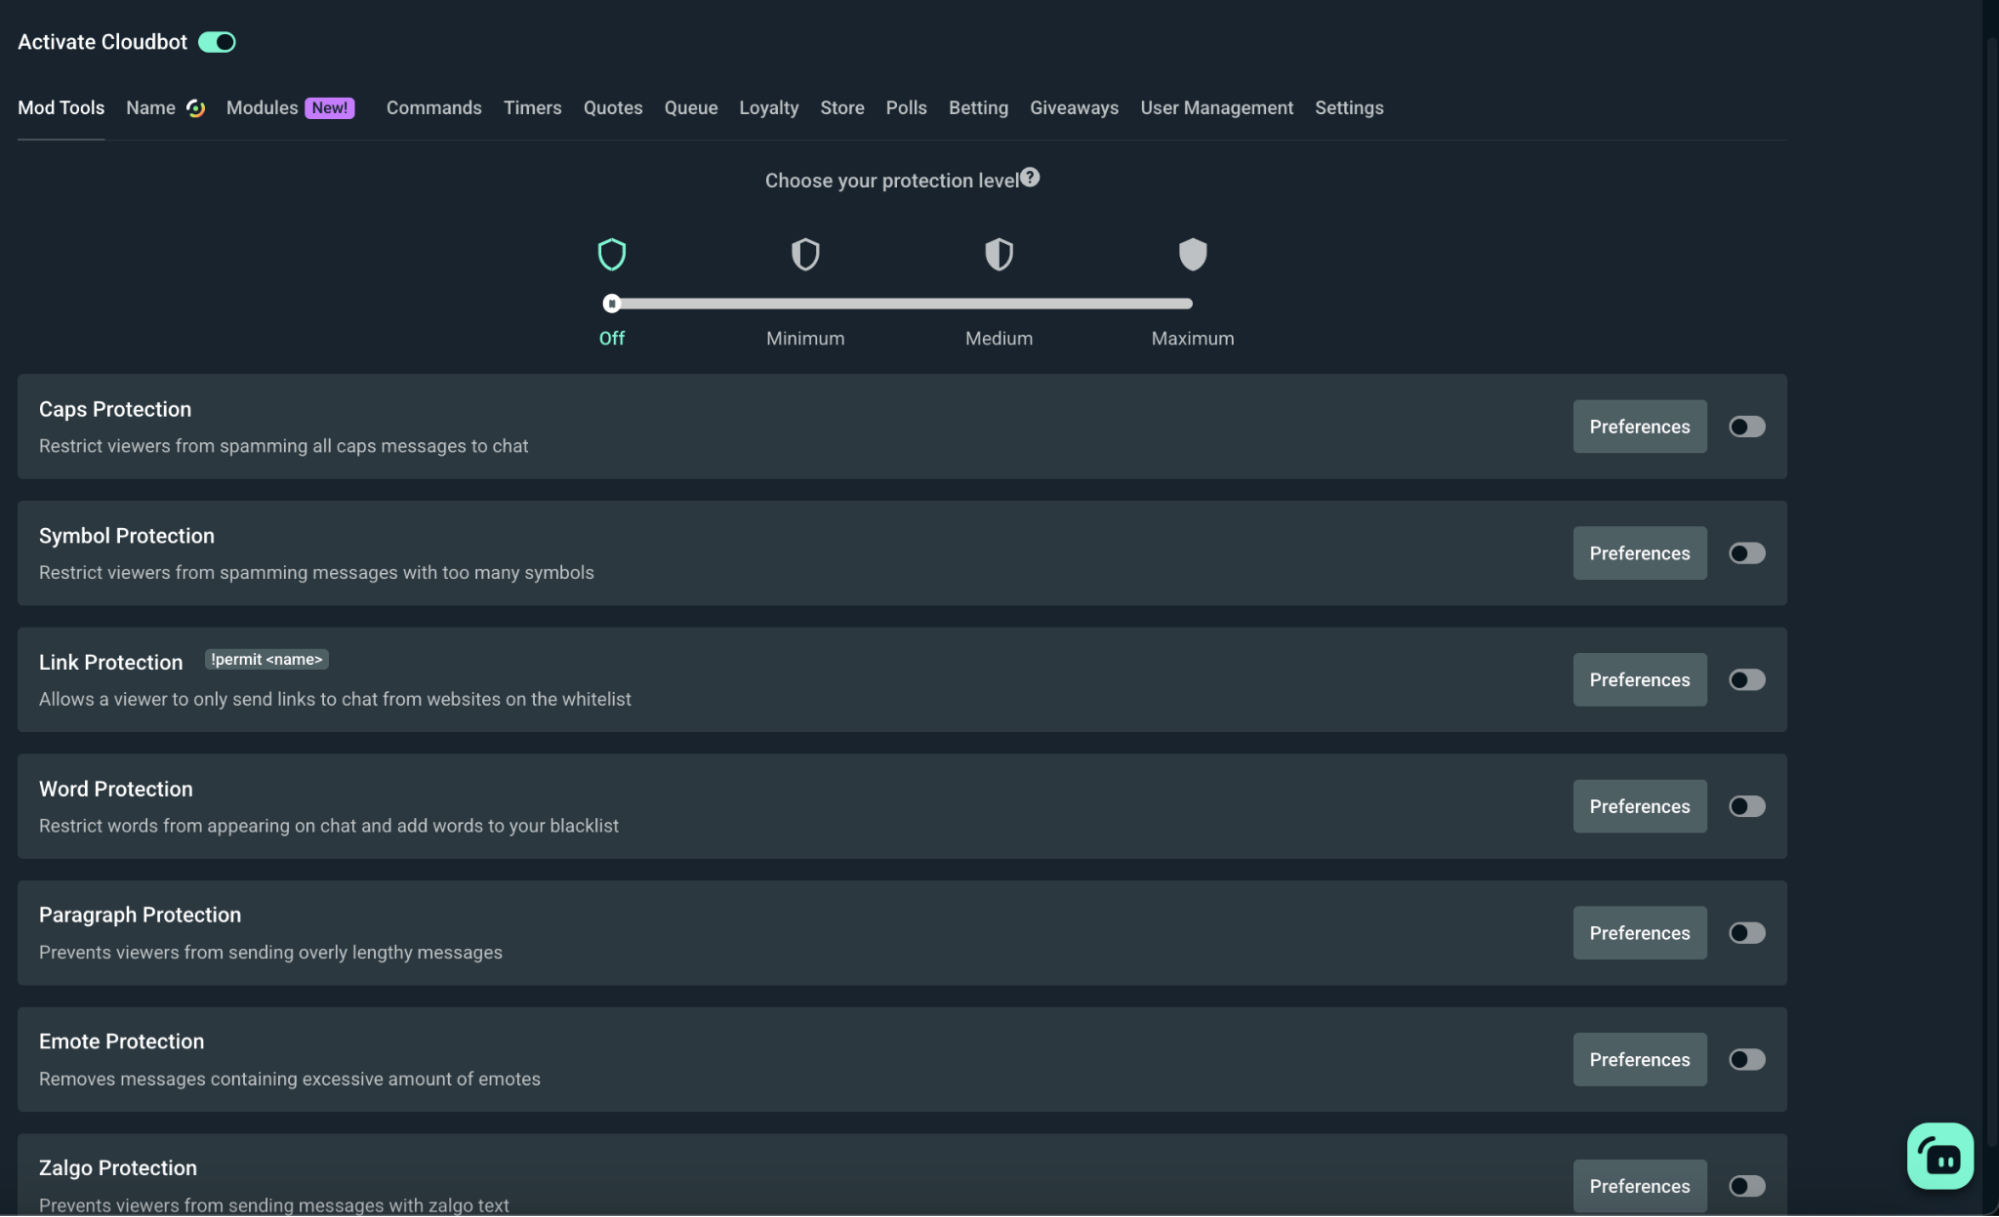Open Caps Protection Preferences

click(1639, 426)
